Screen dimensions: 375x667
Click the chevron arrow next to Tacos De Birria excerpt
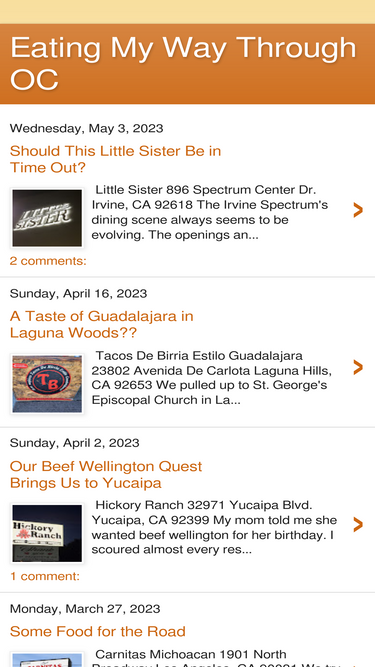click(358, 367)
